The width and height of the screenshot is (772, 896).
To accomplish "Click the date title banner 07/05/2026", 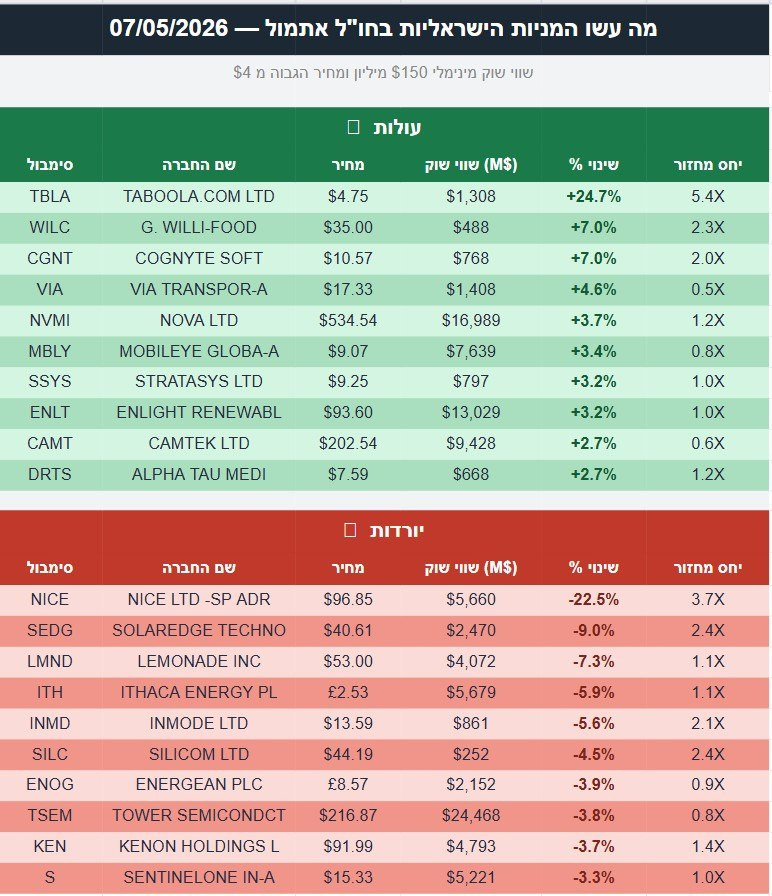I will [x=383, y=28].
